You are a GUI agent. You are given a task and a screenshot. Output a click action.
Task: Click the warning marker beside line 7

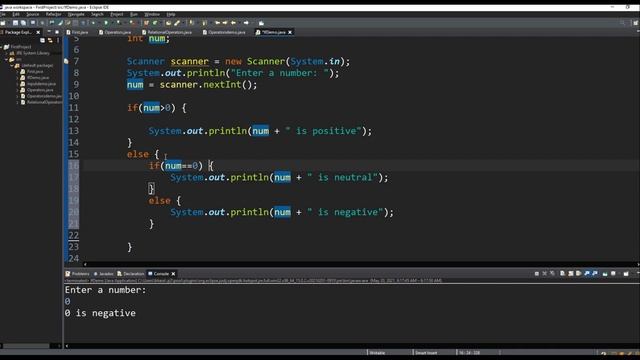click(x=66, y=61)
